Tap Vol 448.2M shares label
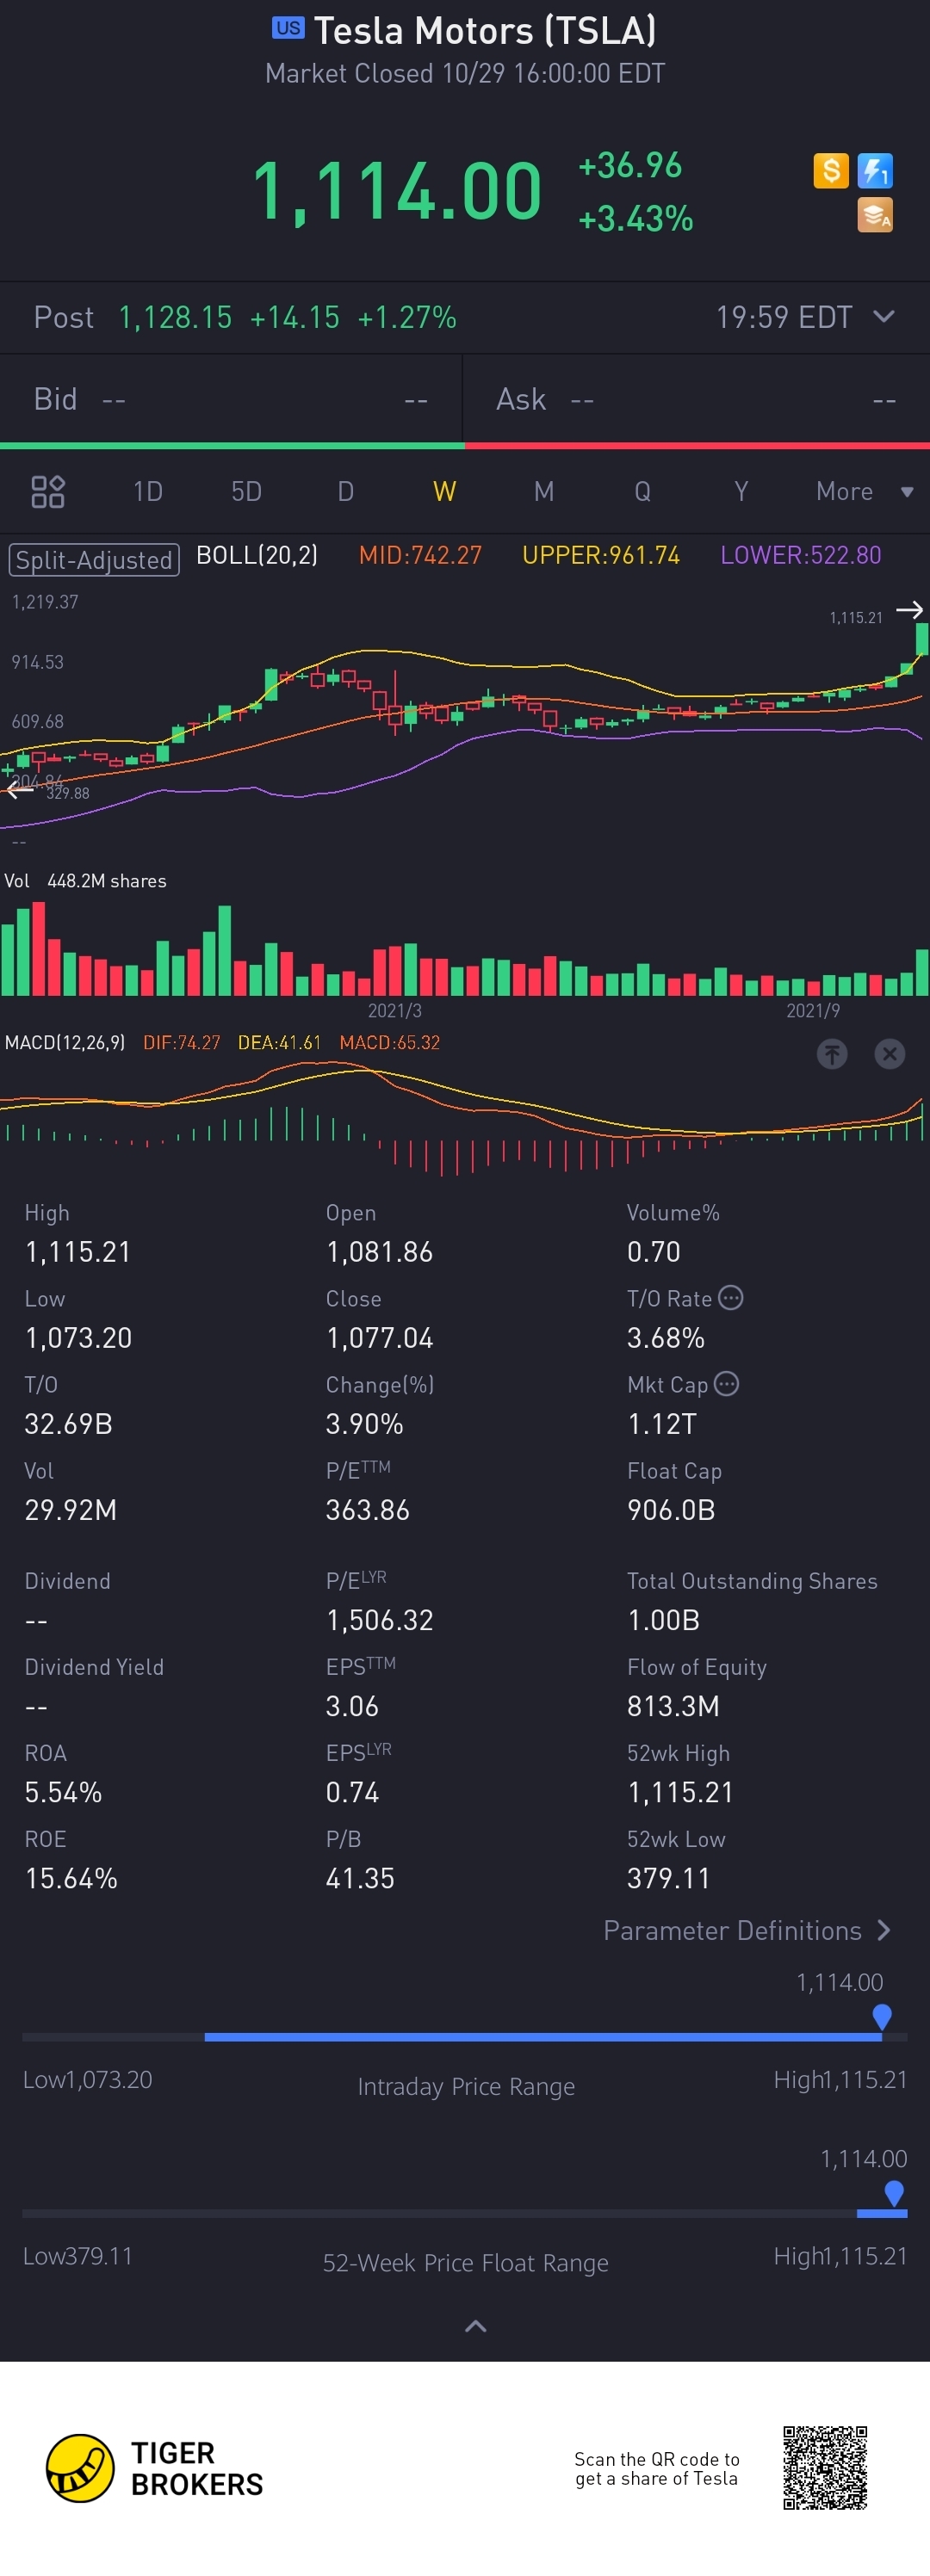The width and height of the screenshot is (930, 2576). (x=85, y=881)
